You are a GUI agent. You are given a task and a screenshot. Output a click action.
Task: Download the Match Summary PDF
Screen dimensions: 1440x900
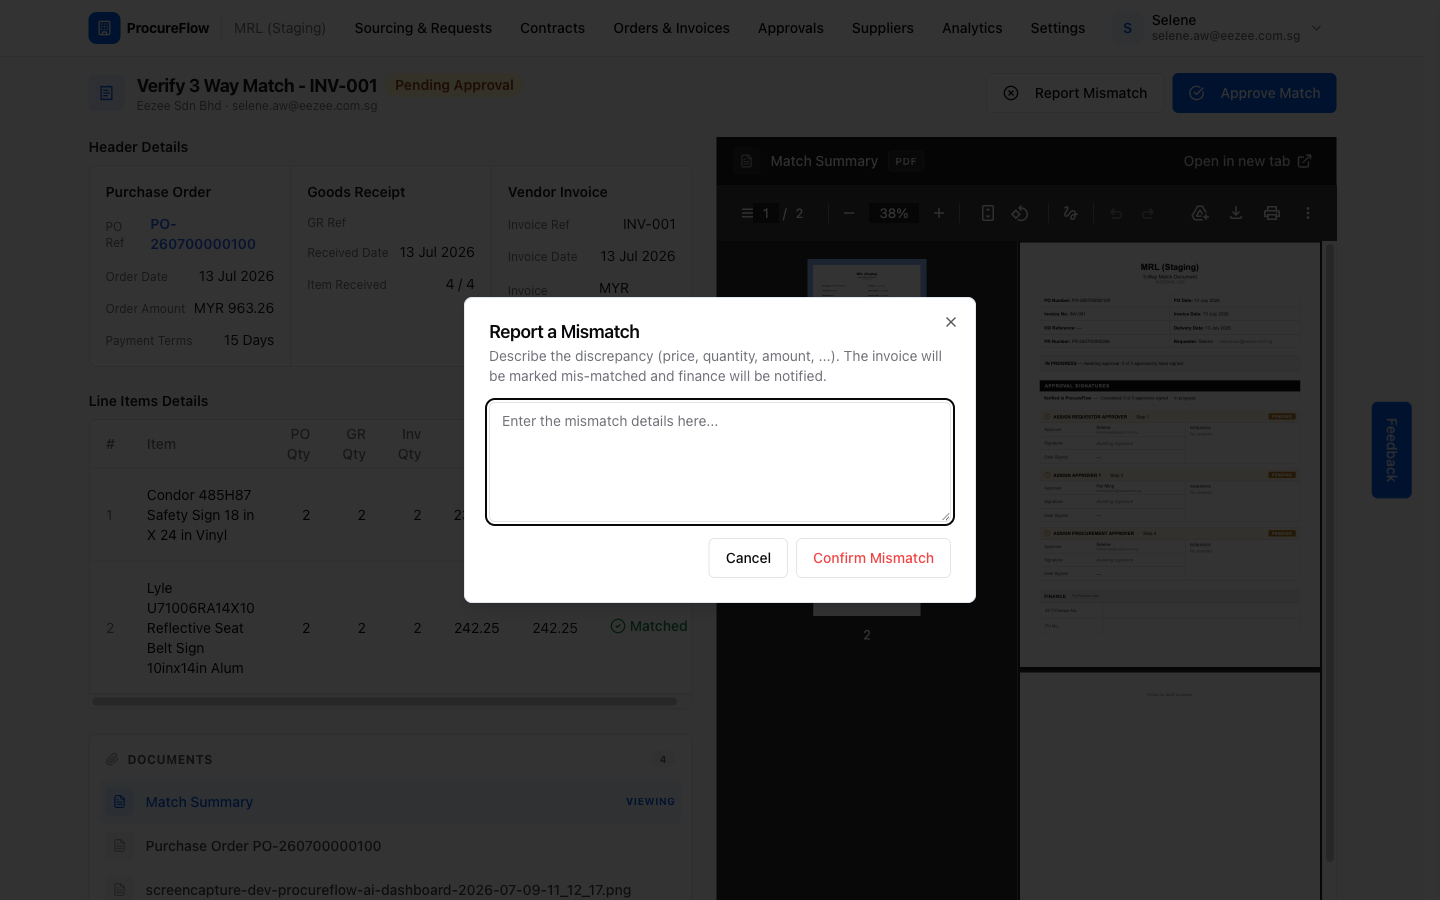(1236, 213)
